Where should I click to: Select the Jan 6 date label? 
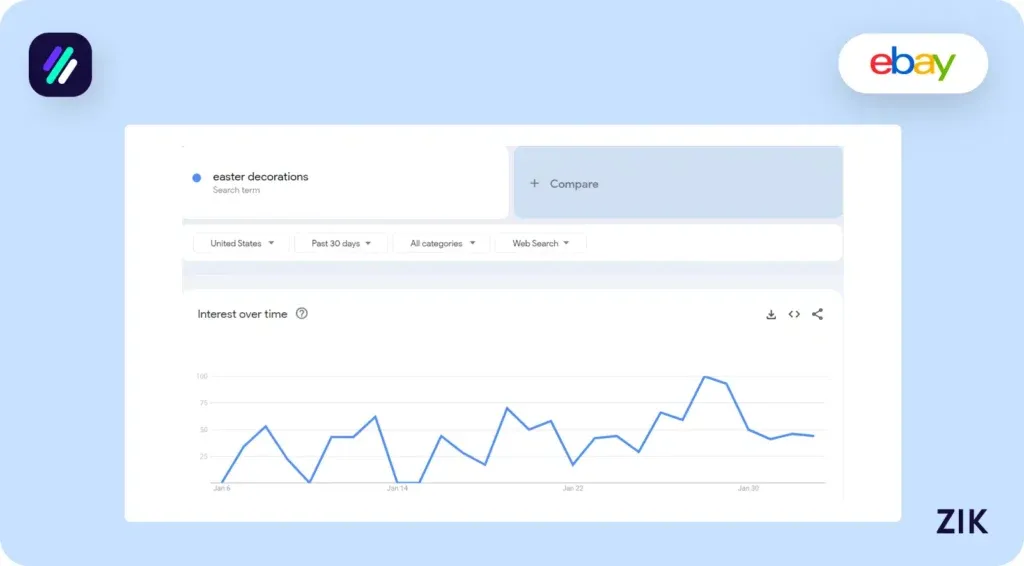click(x=221, y=489)
